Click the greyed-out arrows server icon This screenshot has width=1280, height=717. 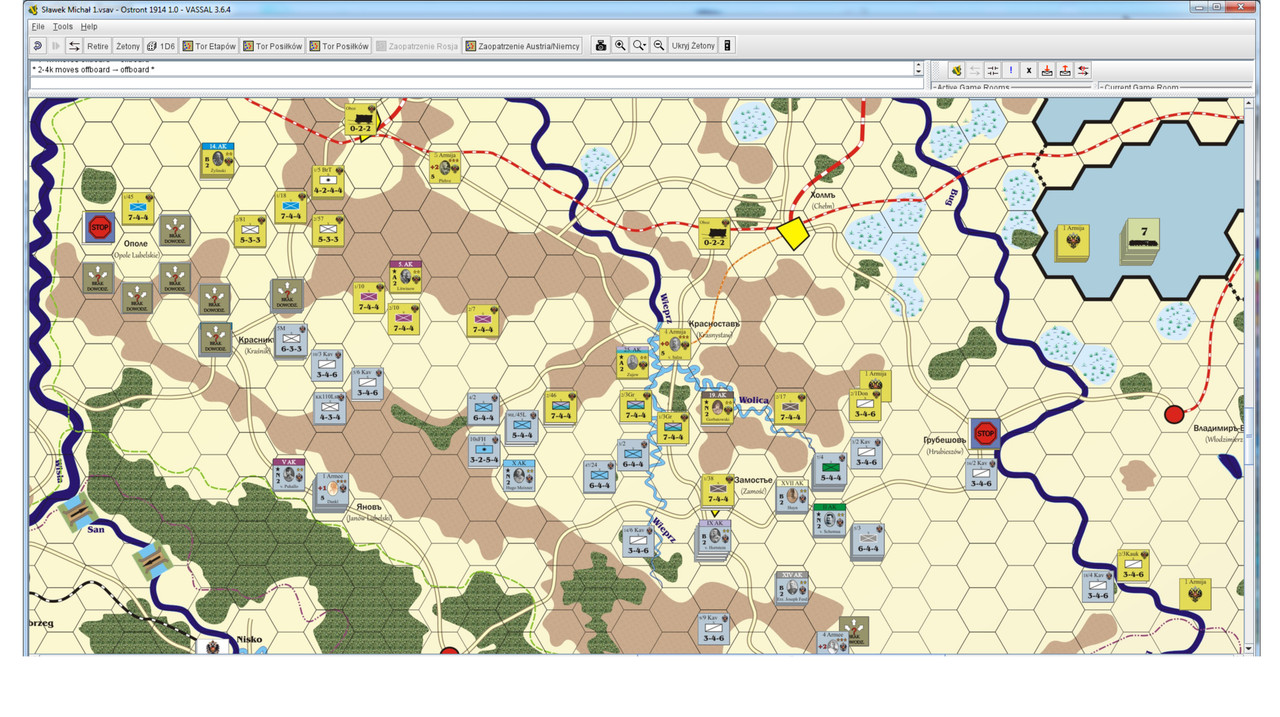(975, 70)
